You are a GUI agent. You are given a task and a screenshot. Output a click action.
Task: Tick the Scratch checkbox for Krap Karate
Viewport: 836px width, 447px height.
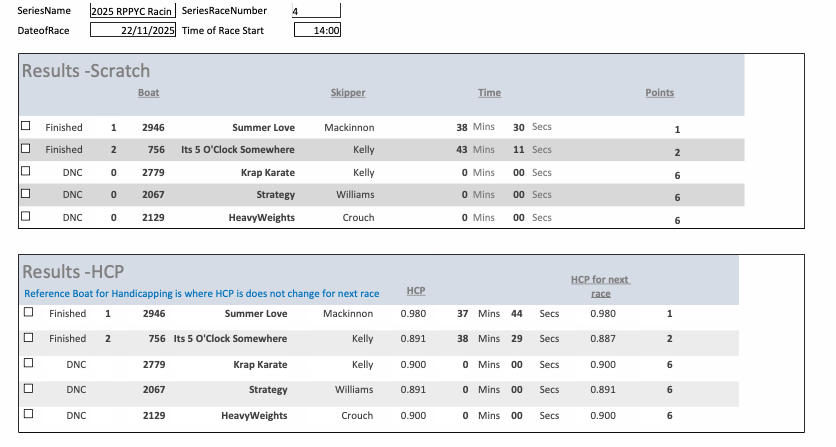click(x=26, y=172)
